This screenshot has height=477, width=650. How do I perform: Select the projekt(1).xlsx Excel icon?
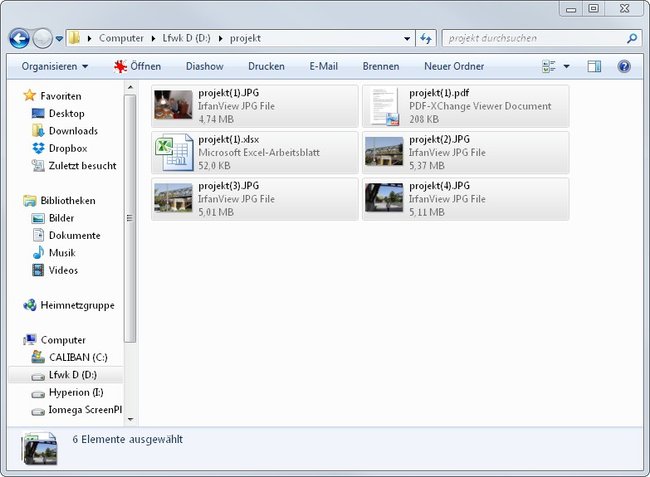[174, 153]
